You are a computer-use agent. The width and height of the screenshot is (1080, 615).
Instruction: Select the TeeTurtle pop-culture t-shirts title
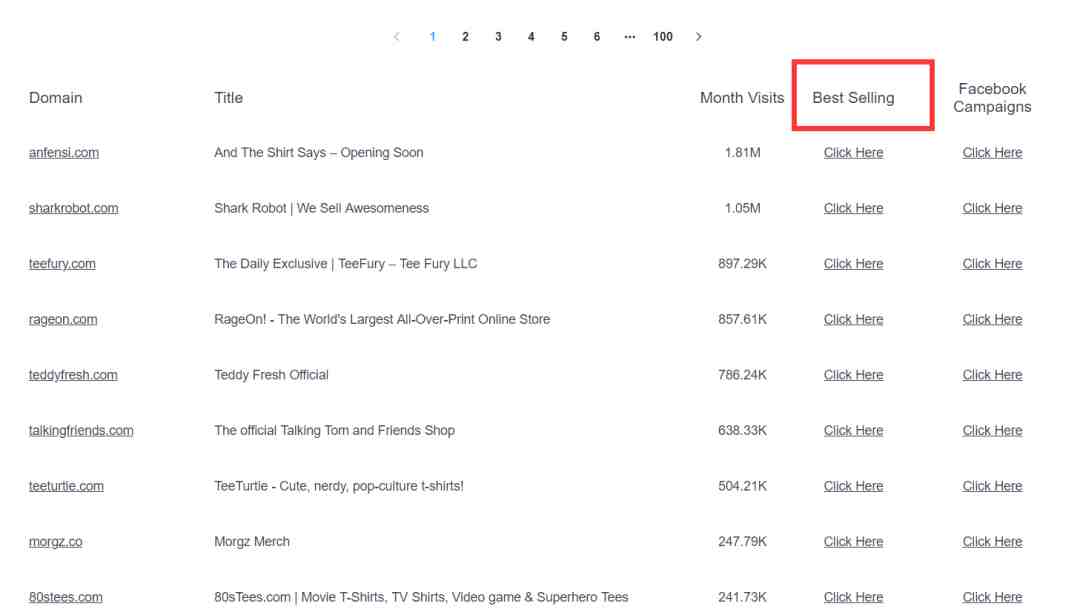pos(339,486)
